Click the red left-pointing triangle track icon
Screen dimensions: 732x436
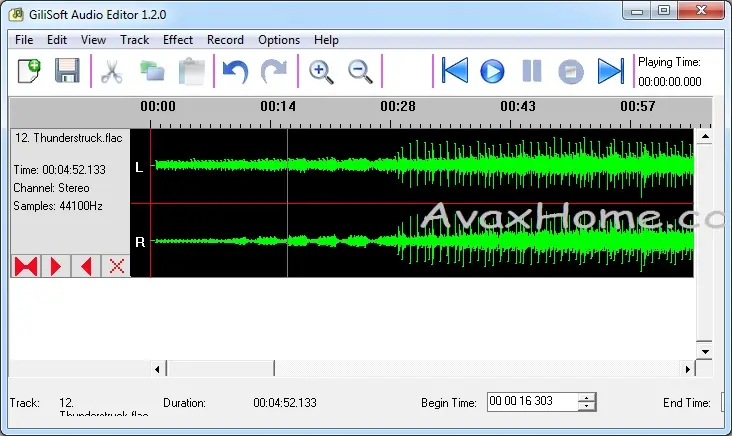tap(85, 266)
